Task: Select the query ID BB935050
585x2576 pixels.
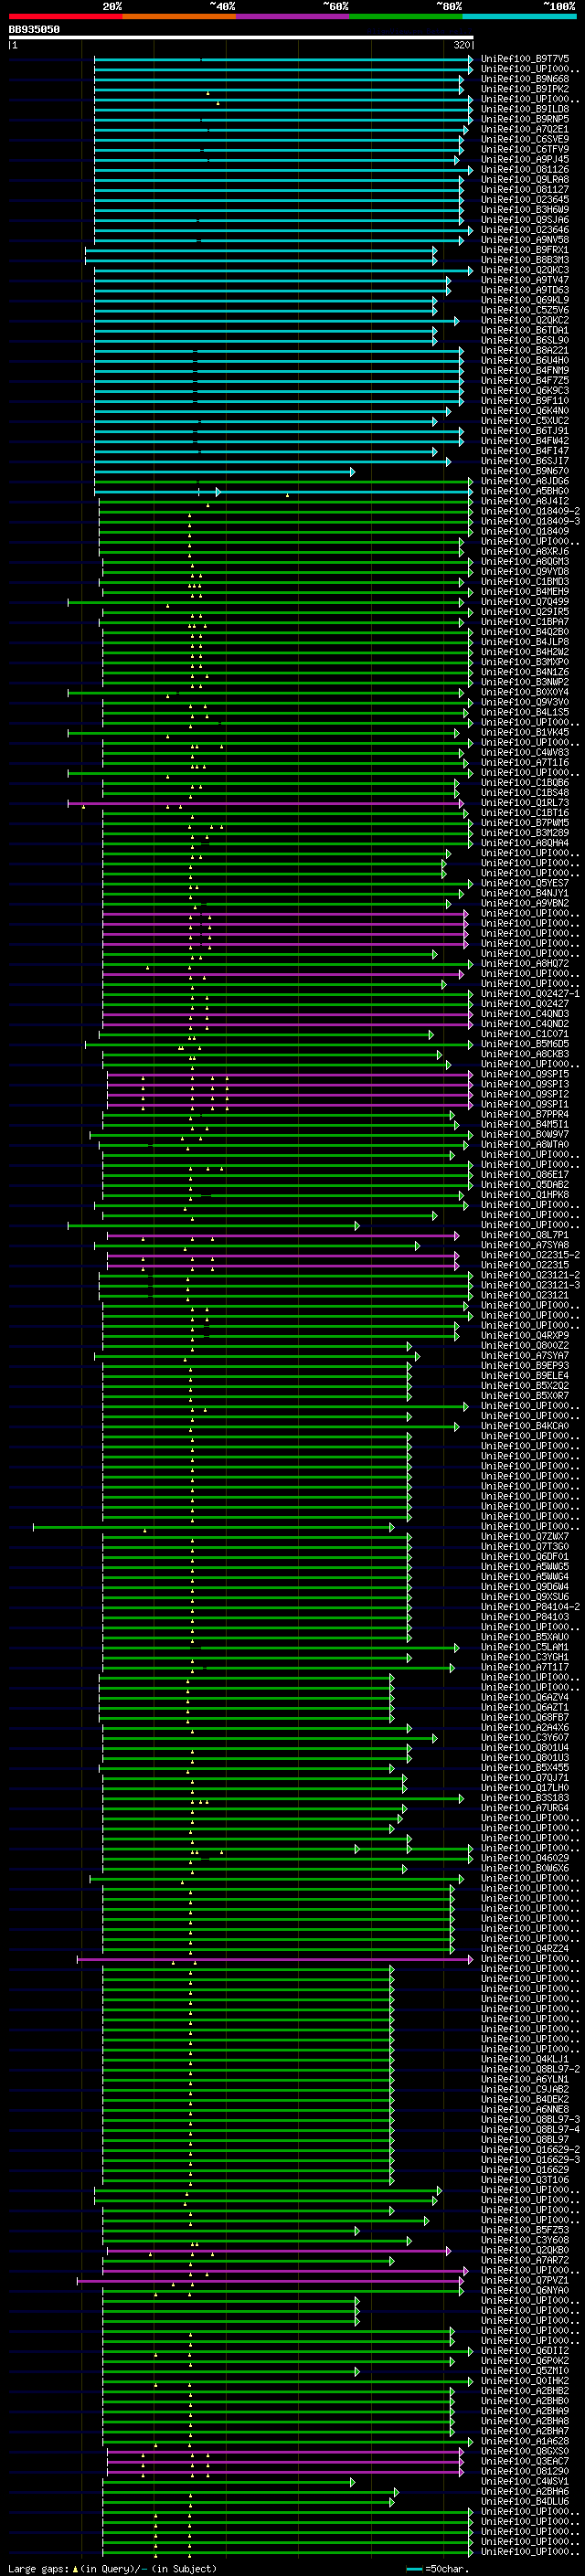Action: (34, 30)
